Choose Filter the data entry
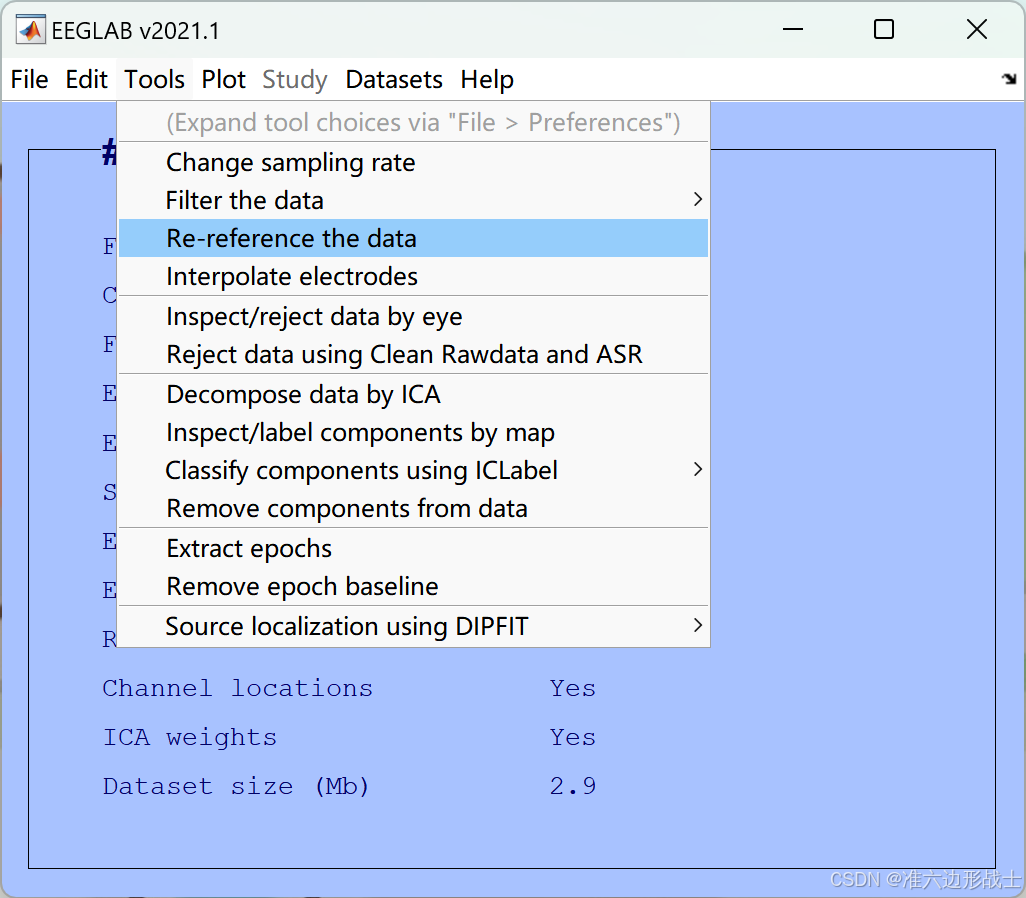This screenshot has width=1026, height=898. point(414,200)
